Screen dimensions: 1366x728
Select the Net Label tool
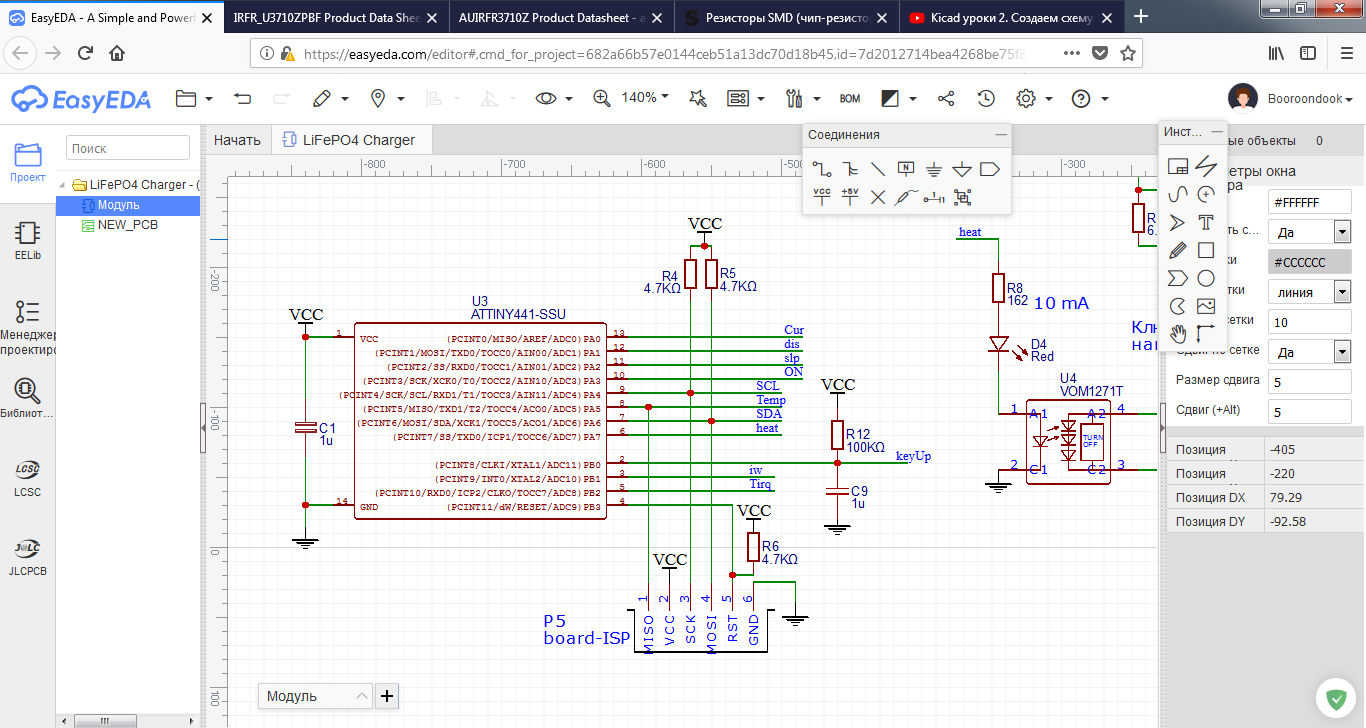pyautogui.click(x=906, y=169)
